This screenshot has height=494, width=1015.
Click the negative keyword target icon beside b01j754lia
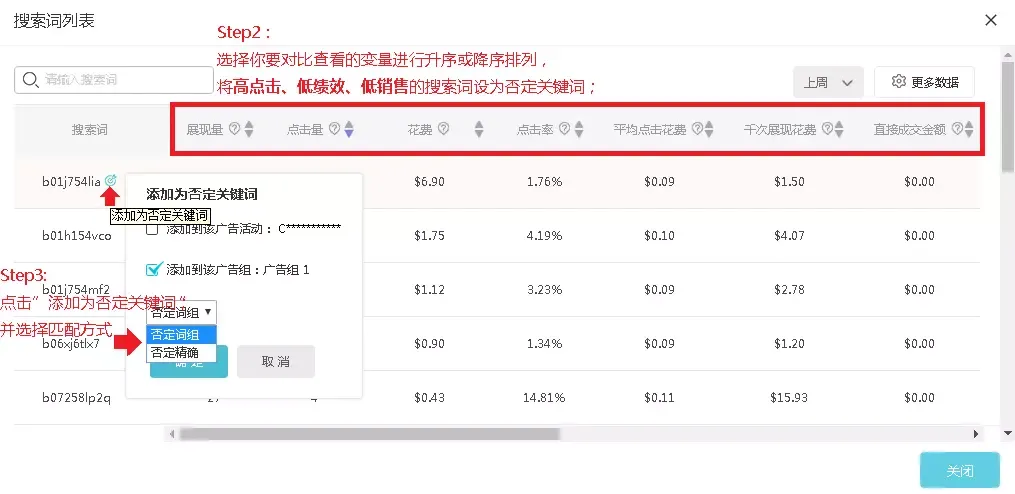pos(111,181)
